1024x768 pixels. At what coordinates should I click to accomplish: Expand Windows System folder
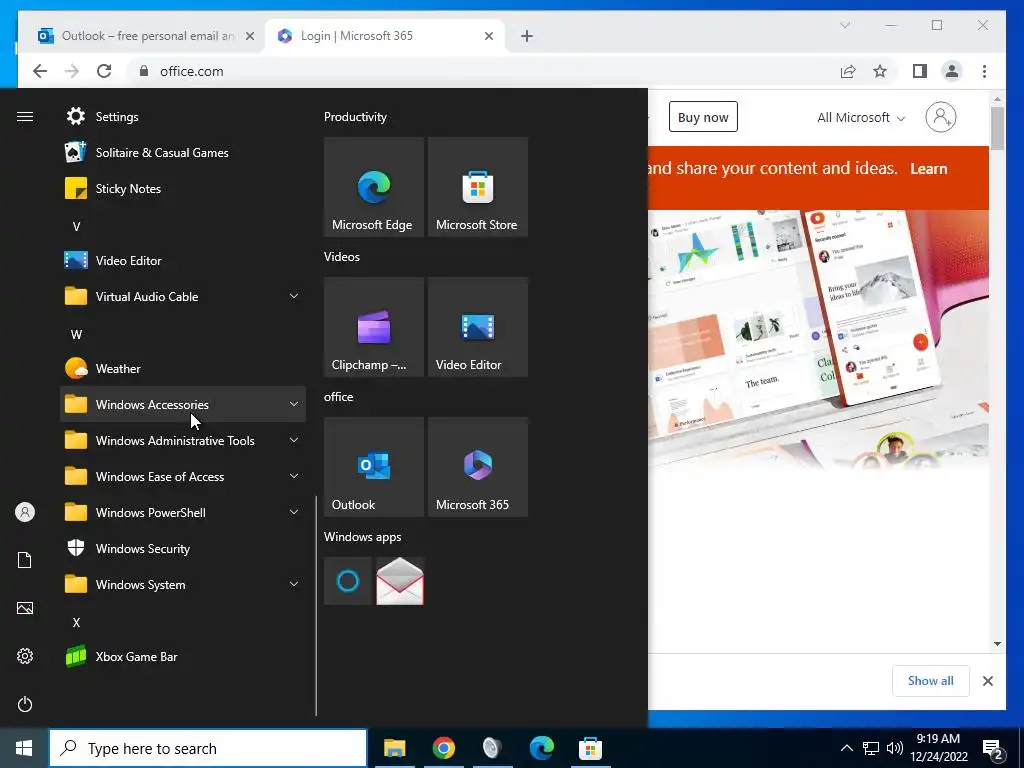pyautogui.click(x=183, y=584)
